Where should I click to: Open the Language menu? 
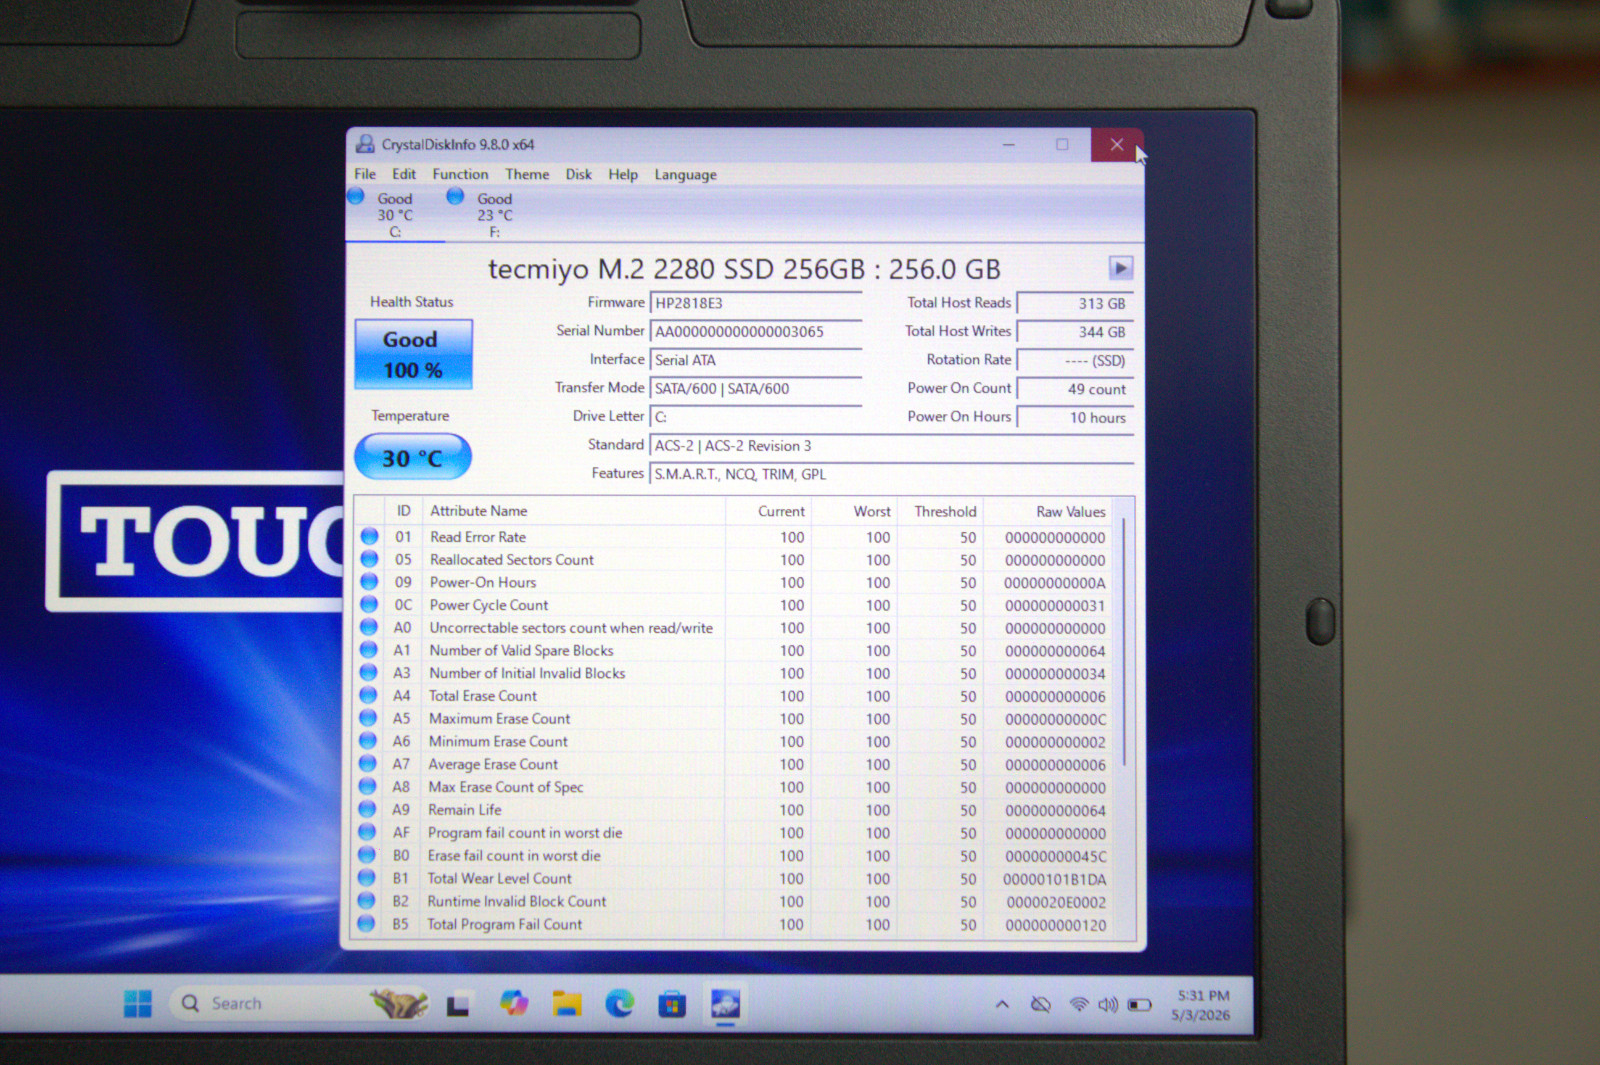[685, 175]
